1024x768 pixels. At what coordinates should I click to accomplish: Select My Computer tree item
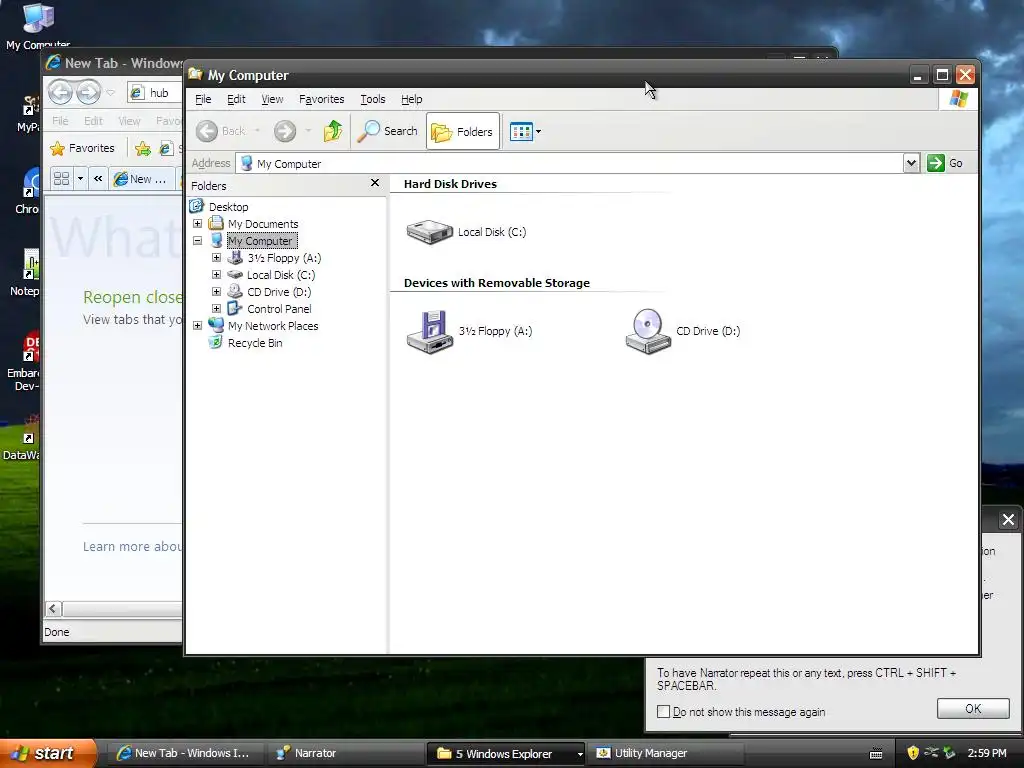[x=262, y=241]
